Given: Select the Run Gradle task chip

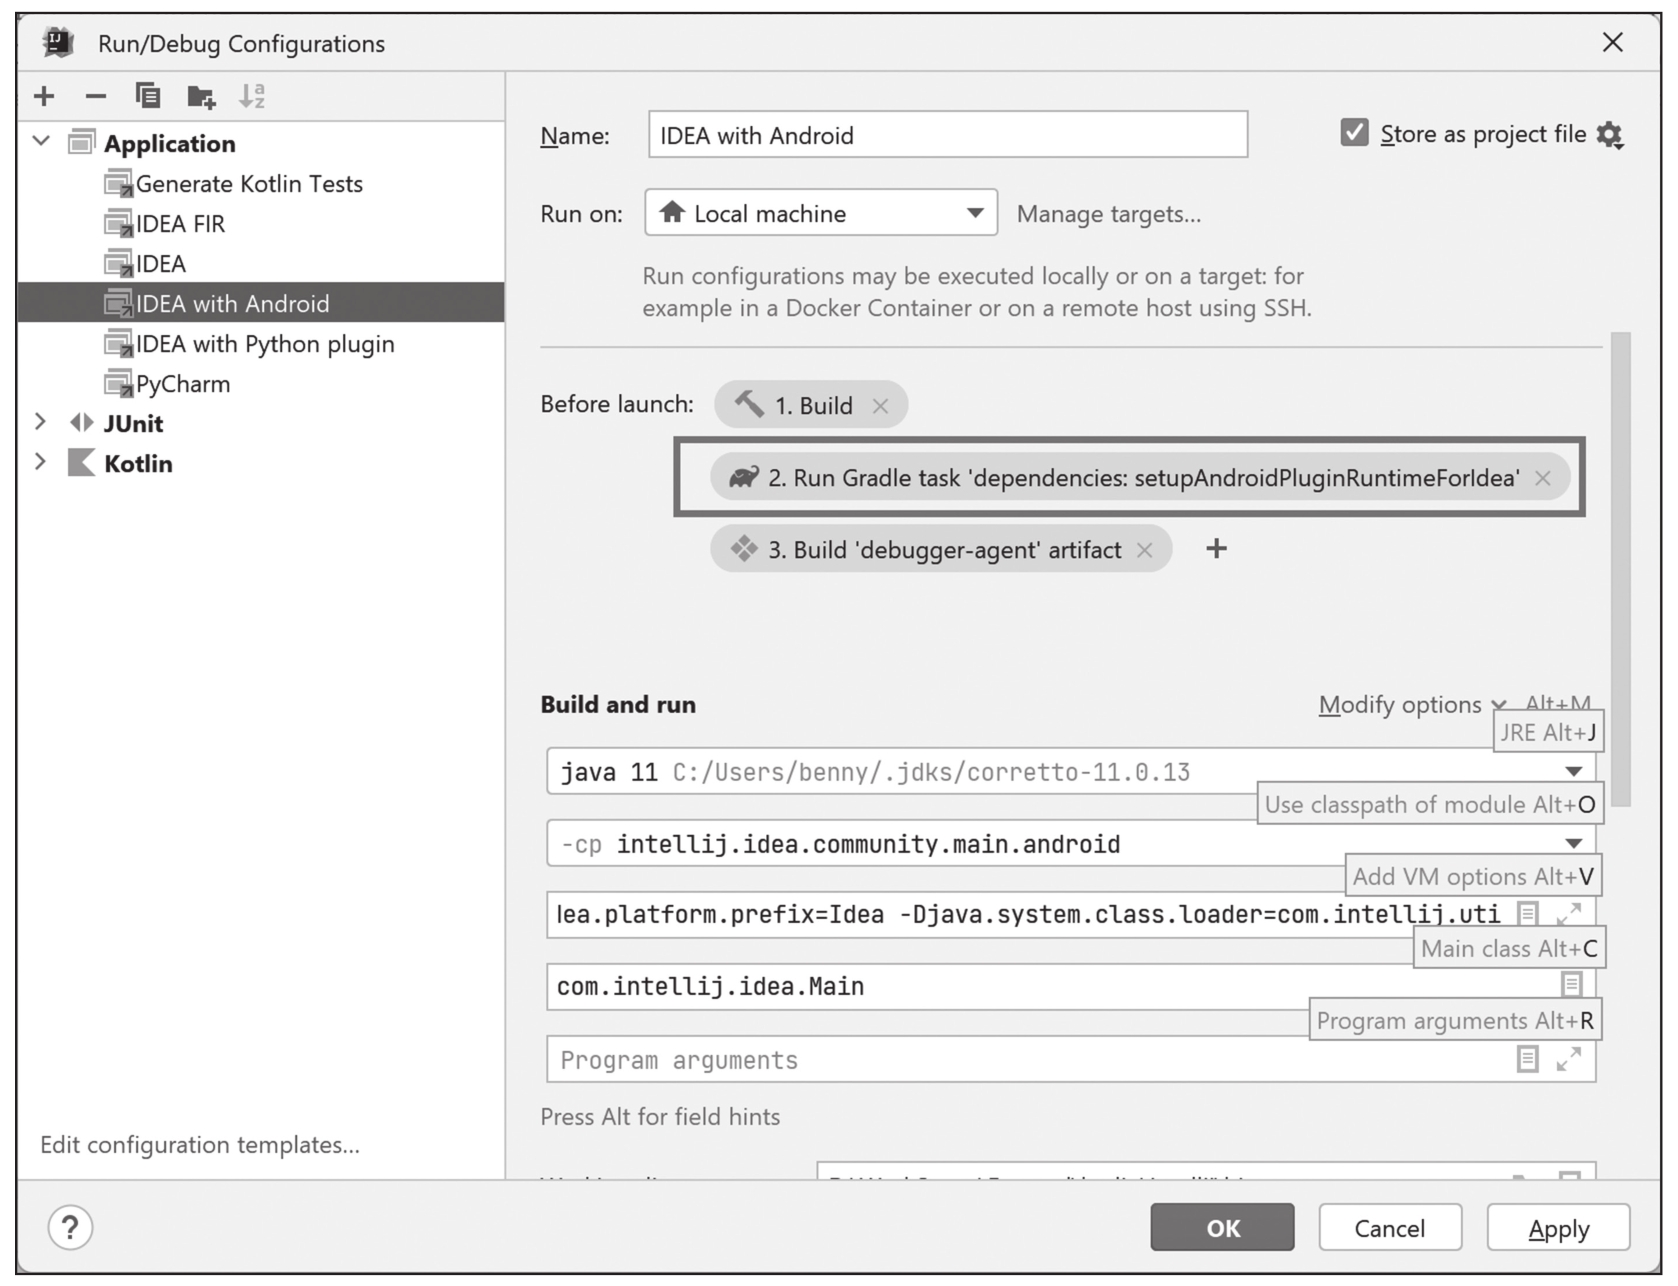Looking at the screenshot, I should coord(1139,478).
